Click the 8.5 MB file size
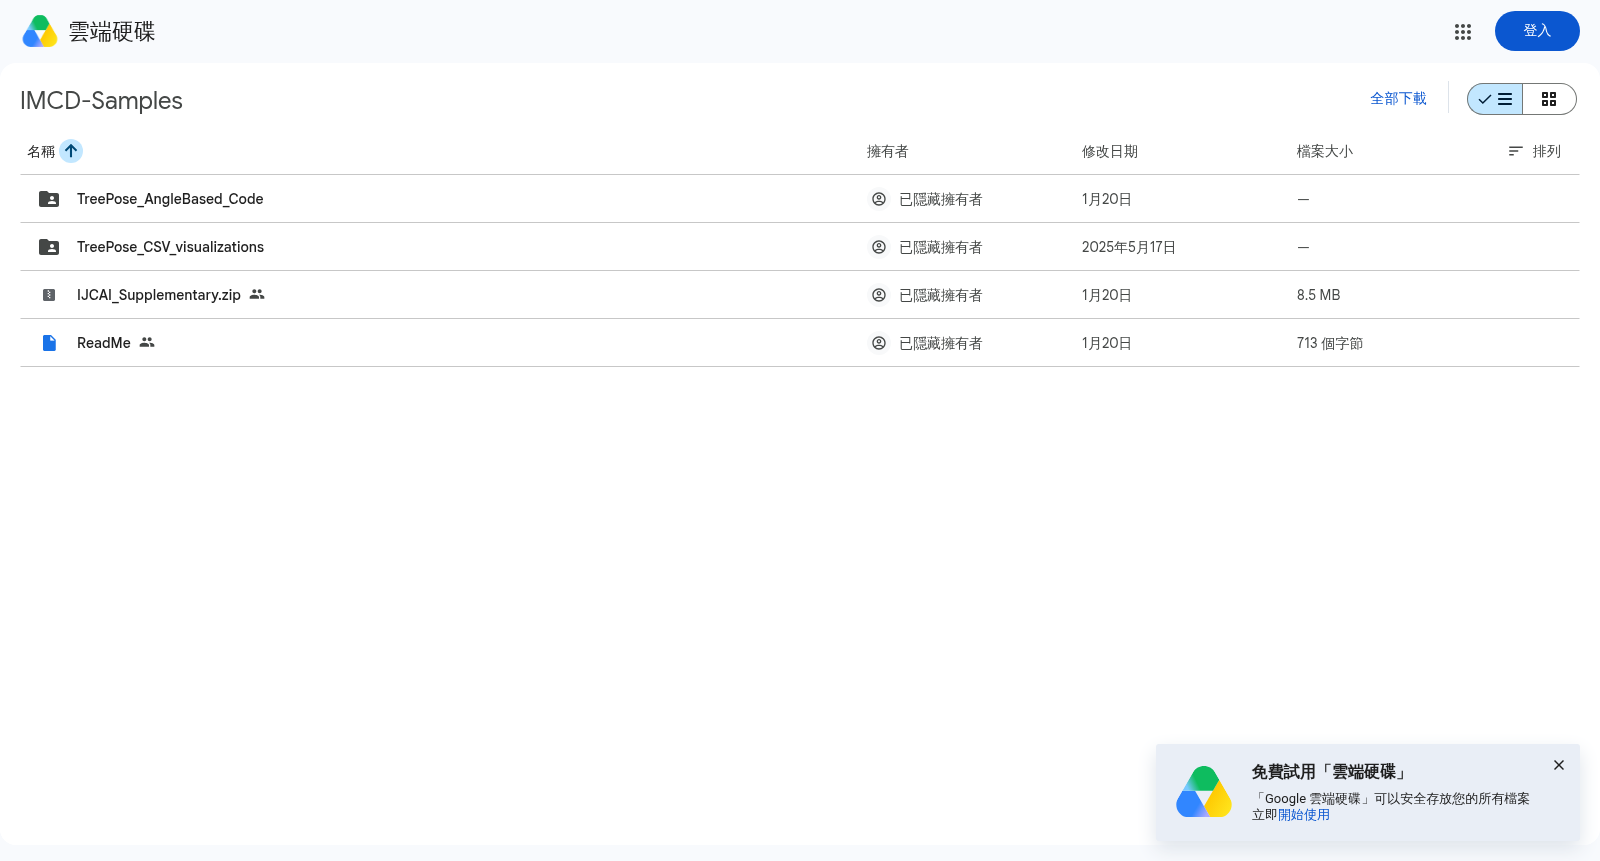This screenshot has width=1600, height=861. pyautogui.click(x=1319, y=295)
